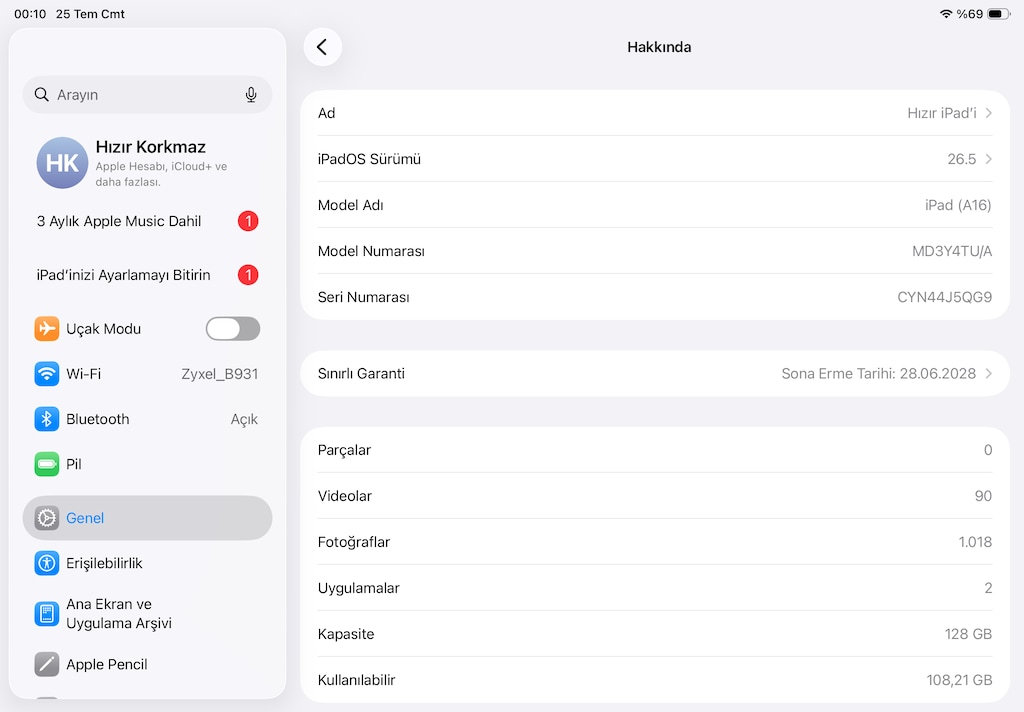The width and height of the screenshot is (1024, 712).
Task: Tap the warranty expiry date 28.06.2028
Action: click(937, 374)
